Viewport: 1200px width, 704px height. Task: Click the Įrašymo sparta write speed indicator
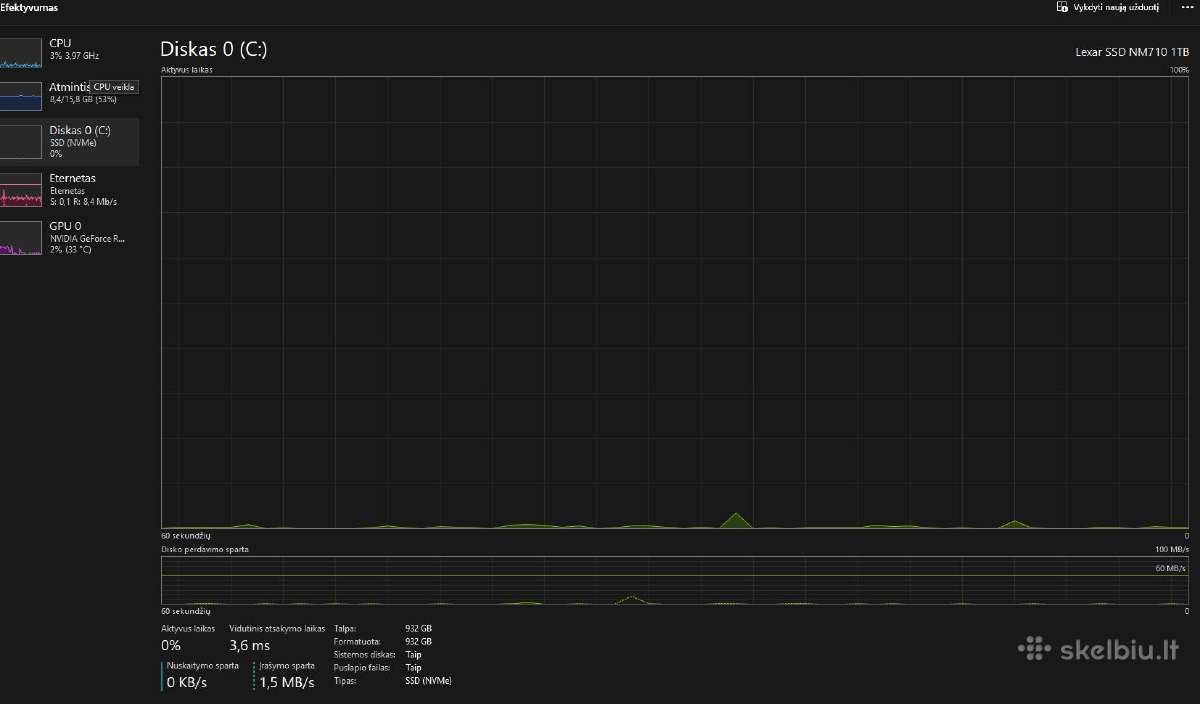click(286, 675)
